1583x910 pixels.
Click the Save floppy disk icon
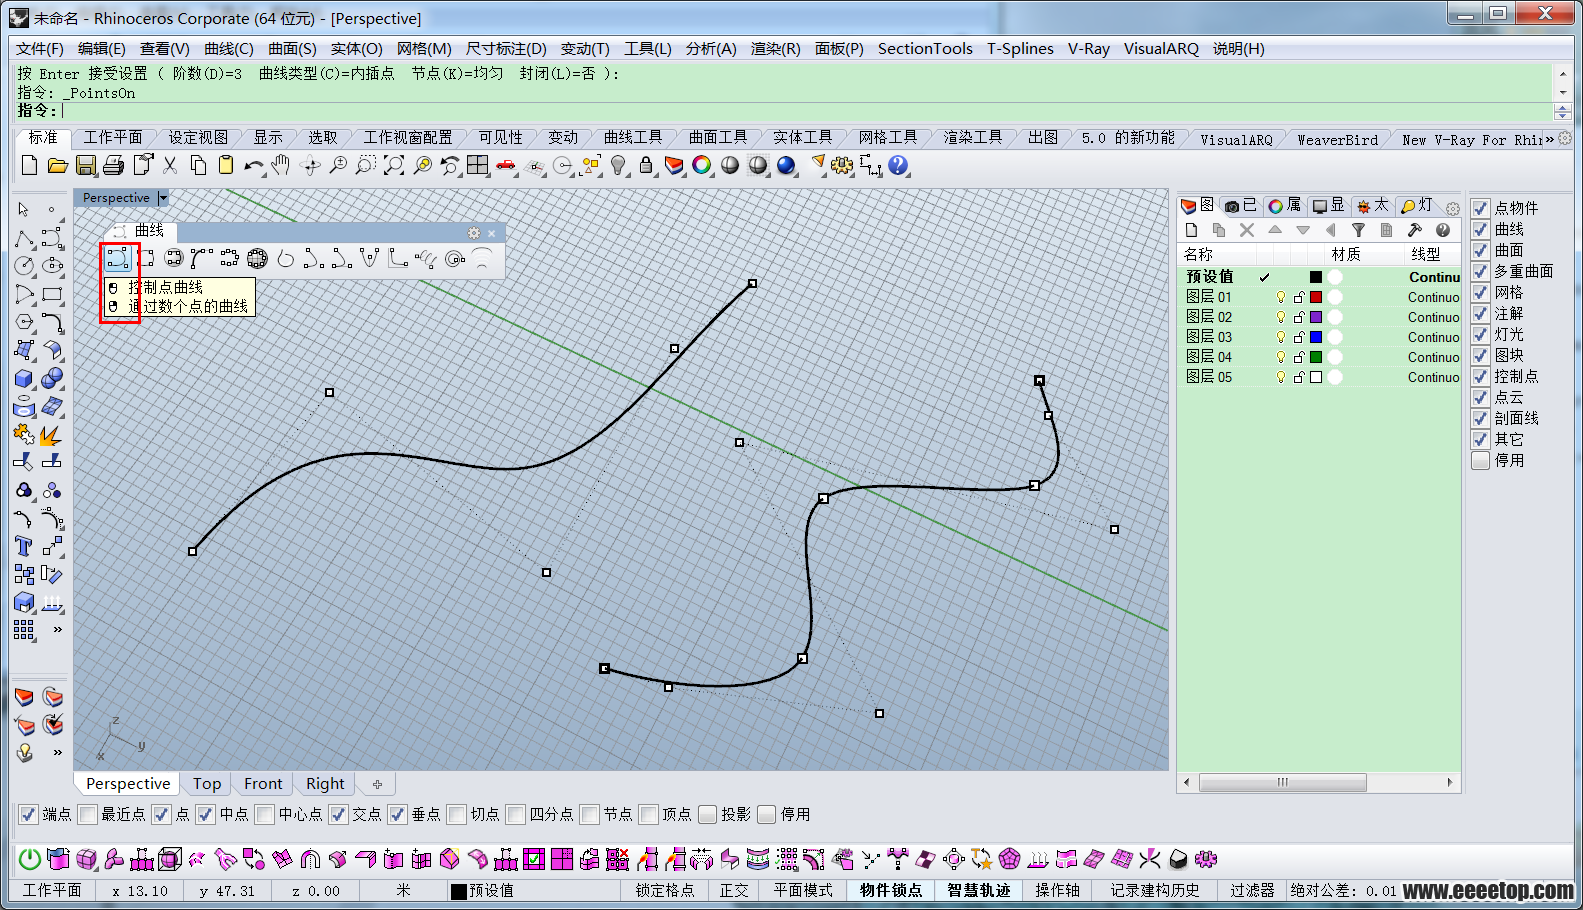86,166
